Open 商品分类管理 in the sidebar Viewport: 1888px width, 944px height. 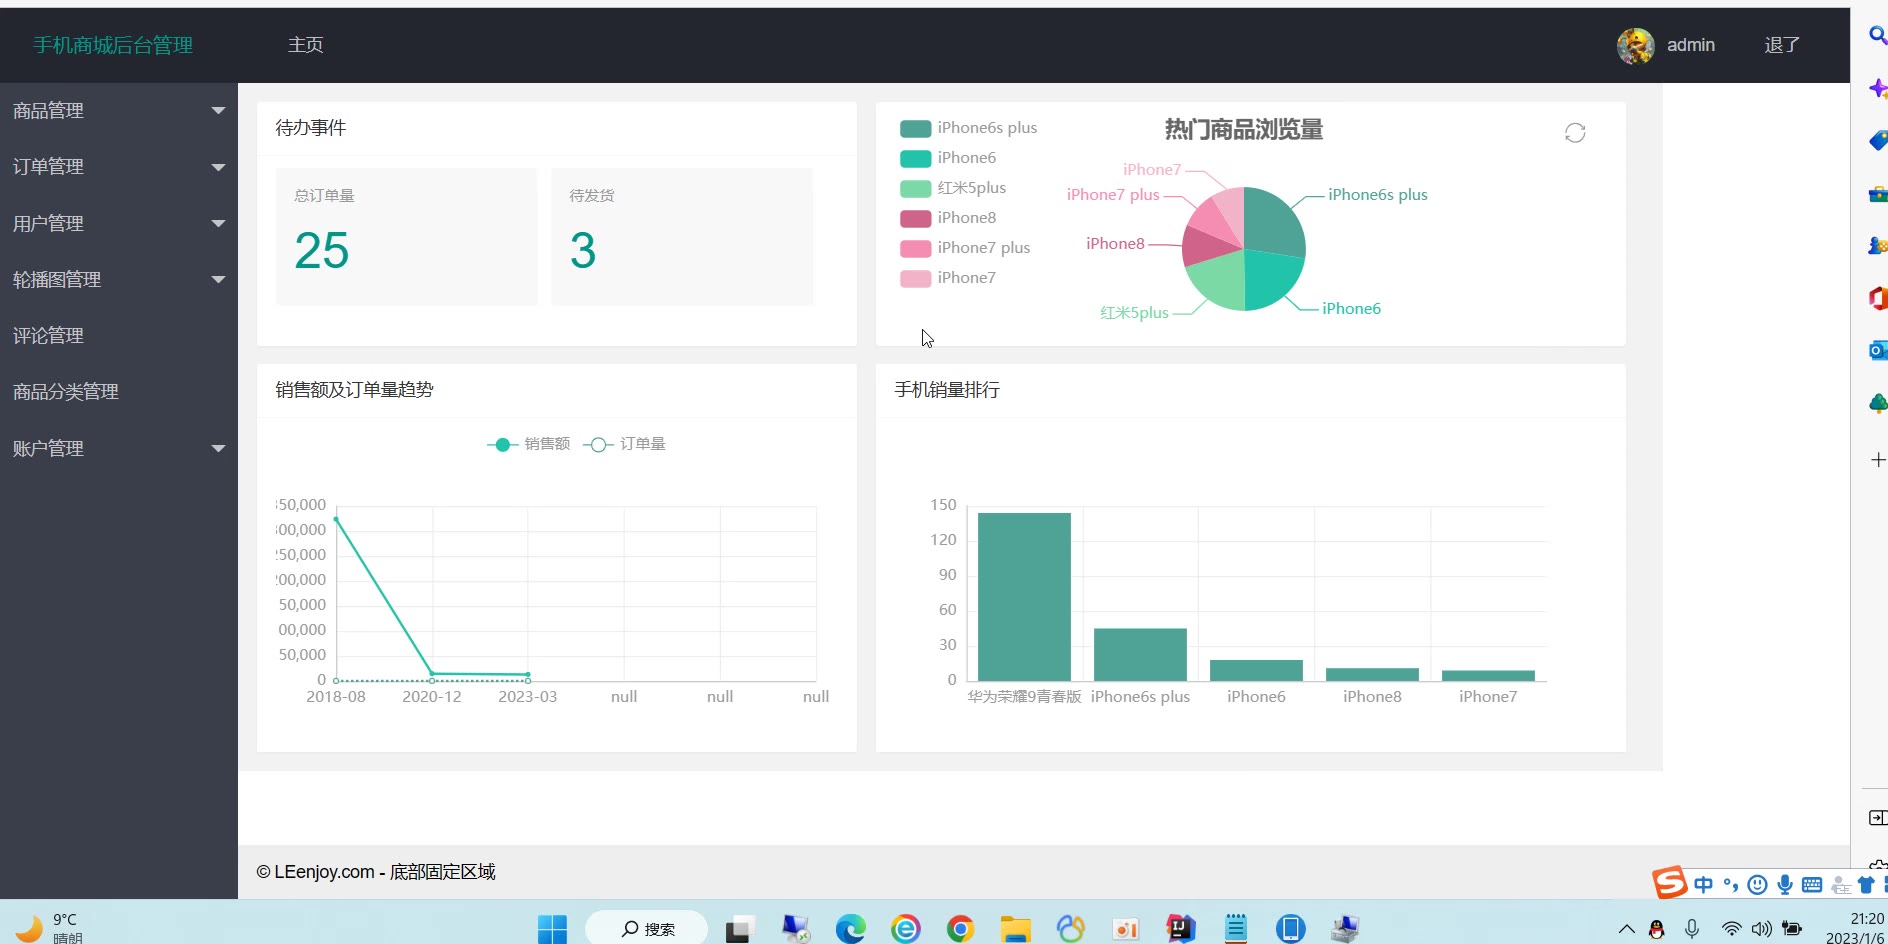[x=119, y=392]
